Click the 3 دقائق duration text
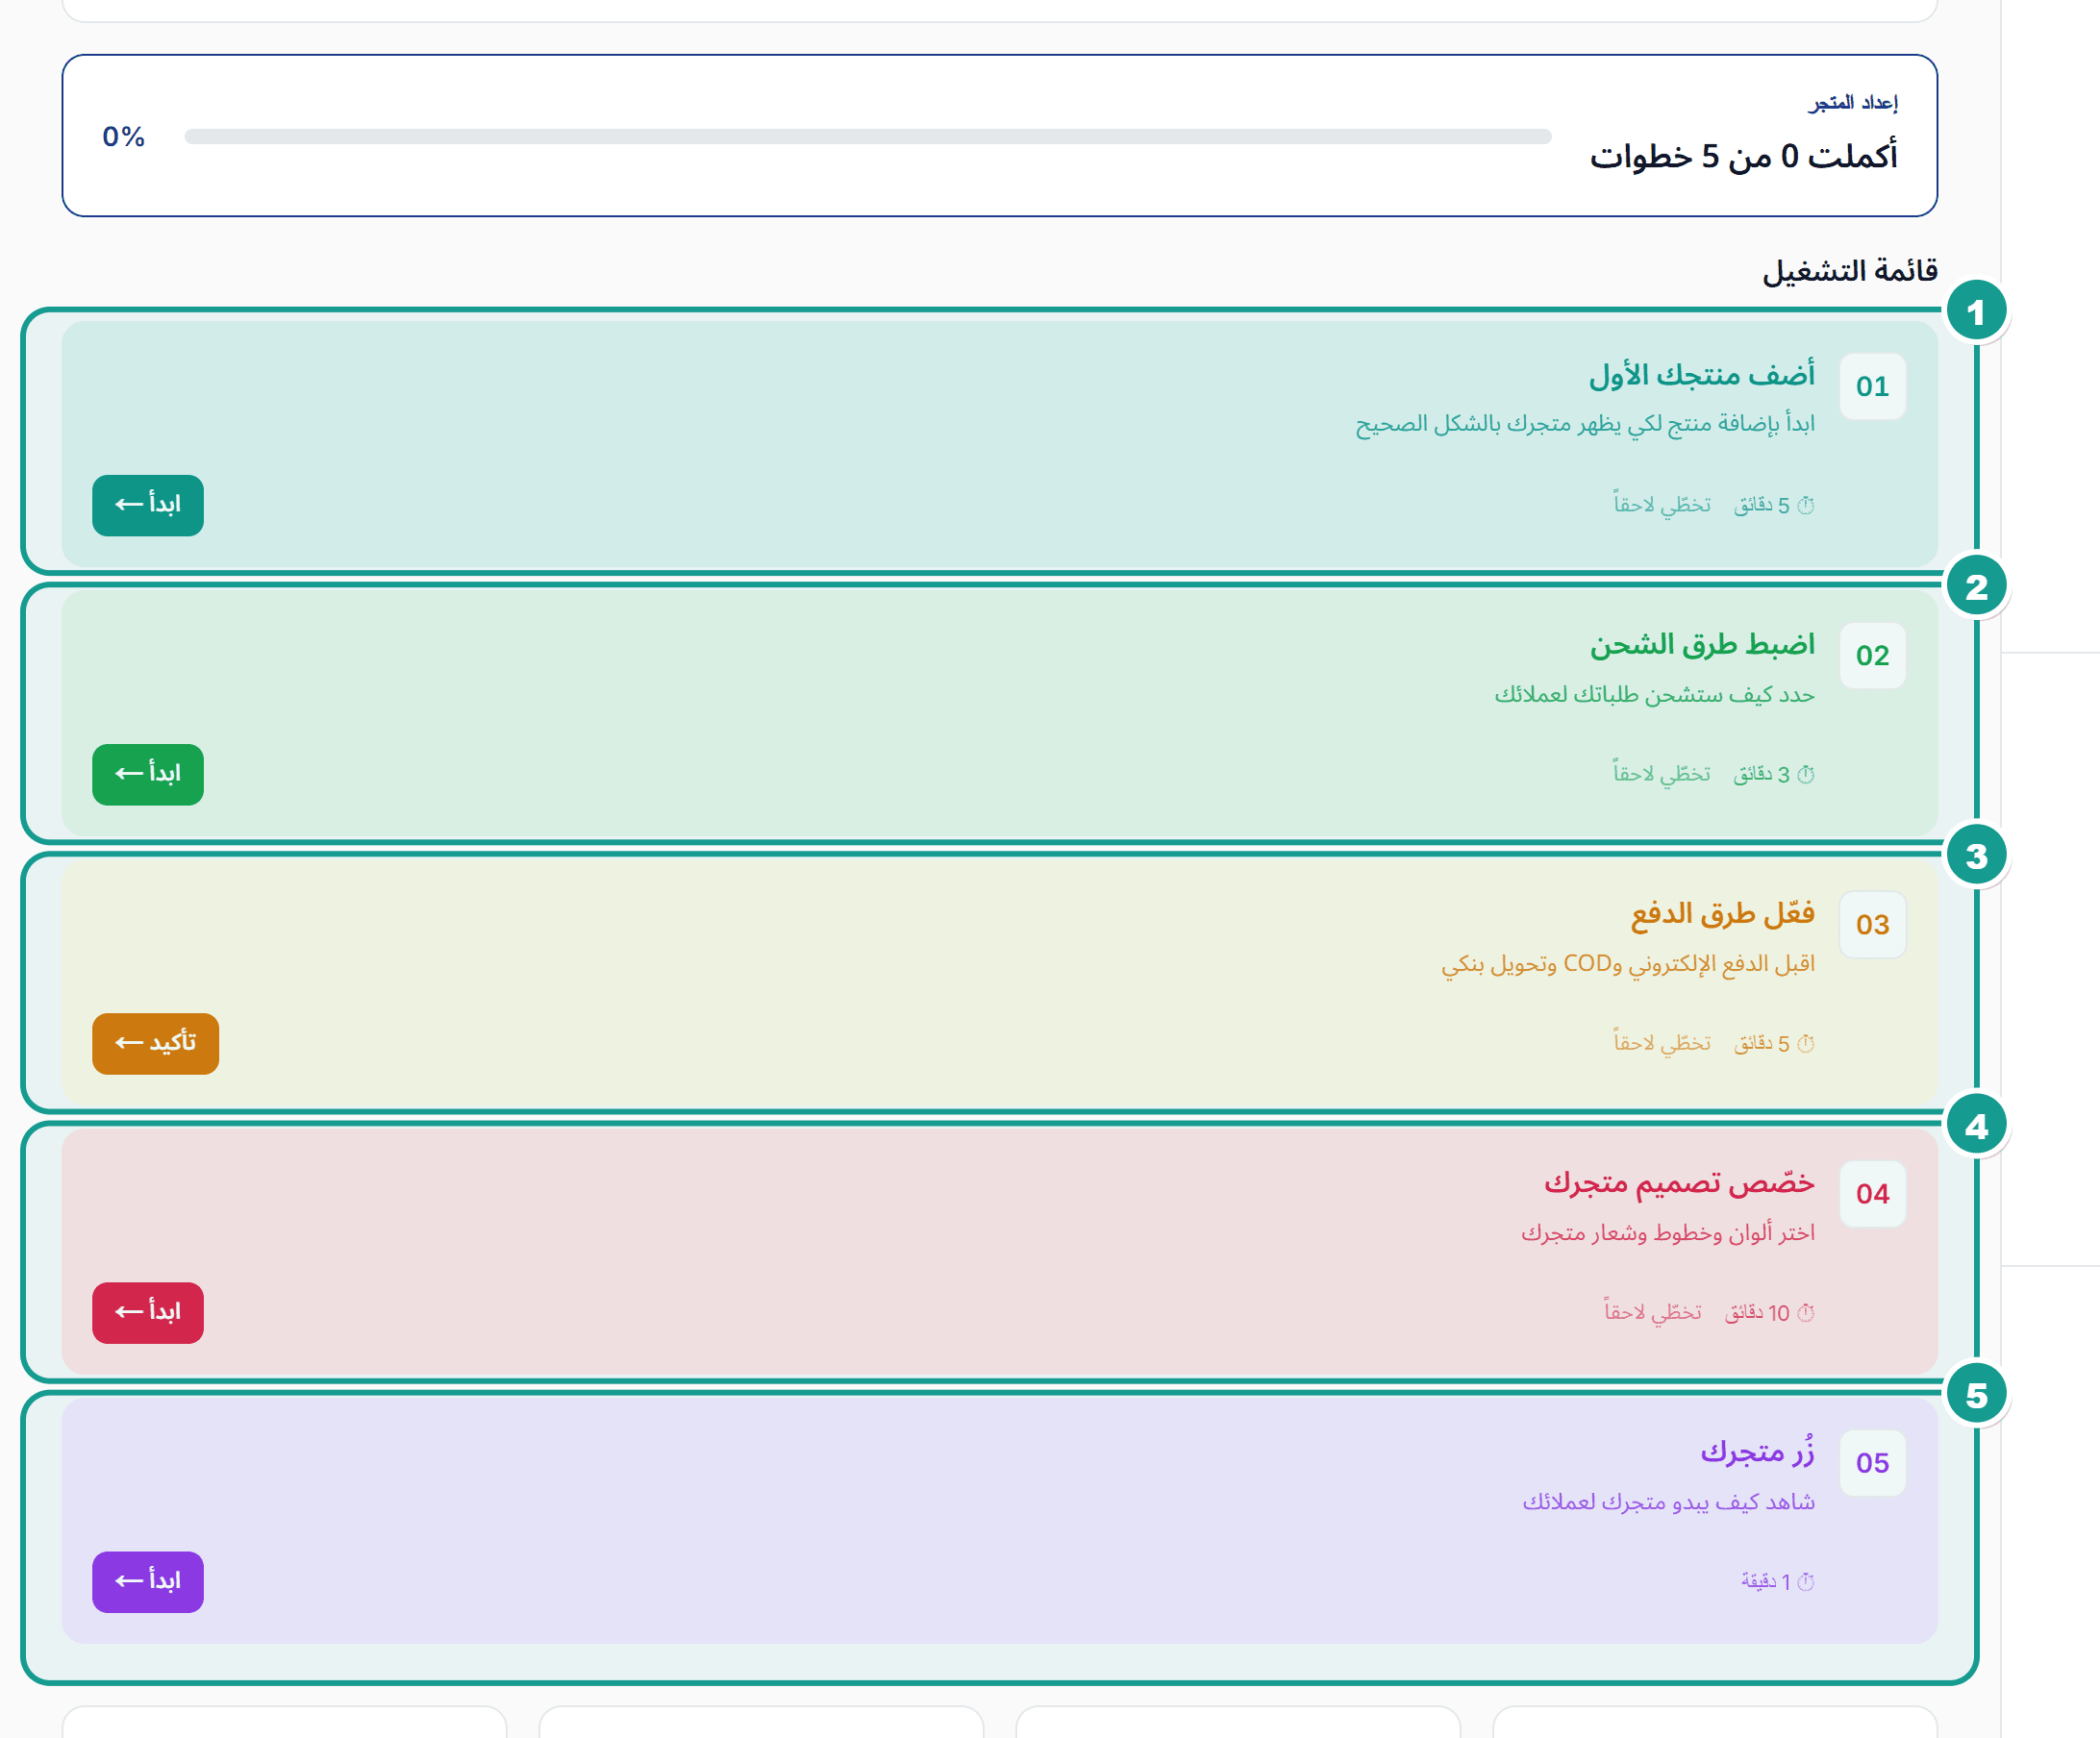2100x1738 pixels. 1762,774
